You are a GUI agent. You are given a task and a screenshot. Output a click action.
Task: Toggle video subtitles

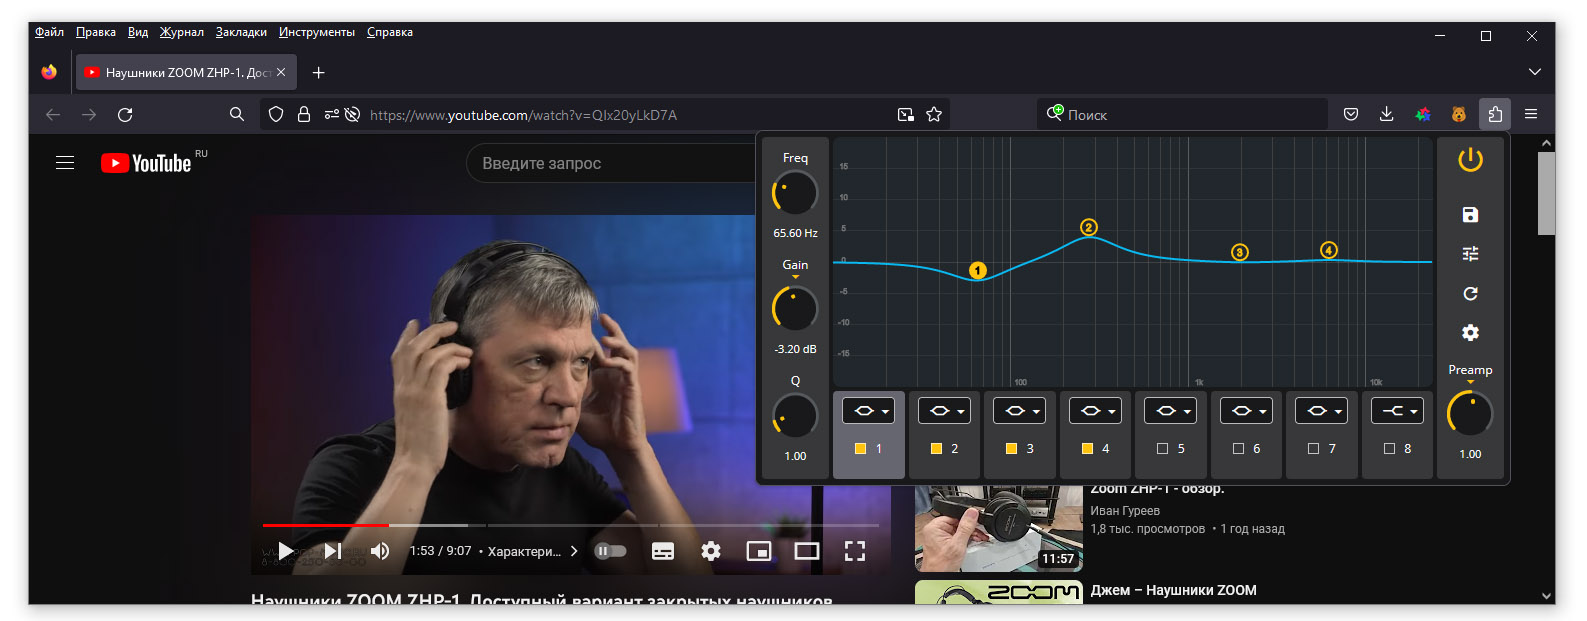click(x=663, y=551)
